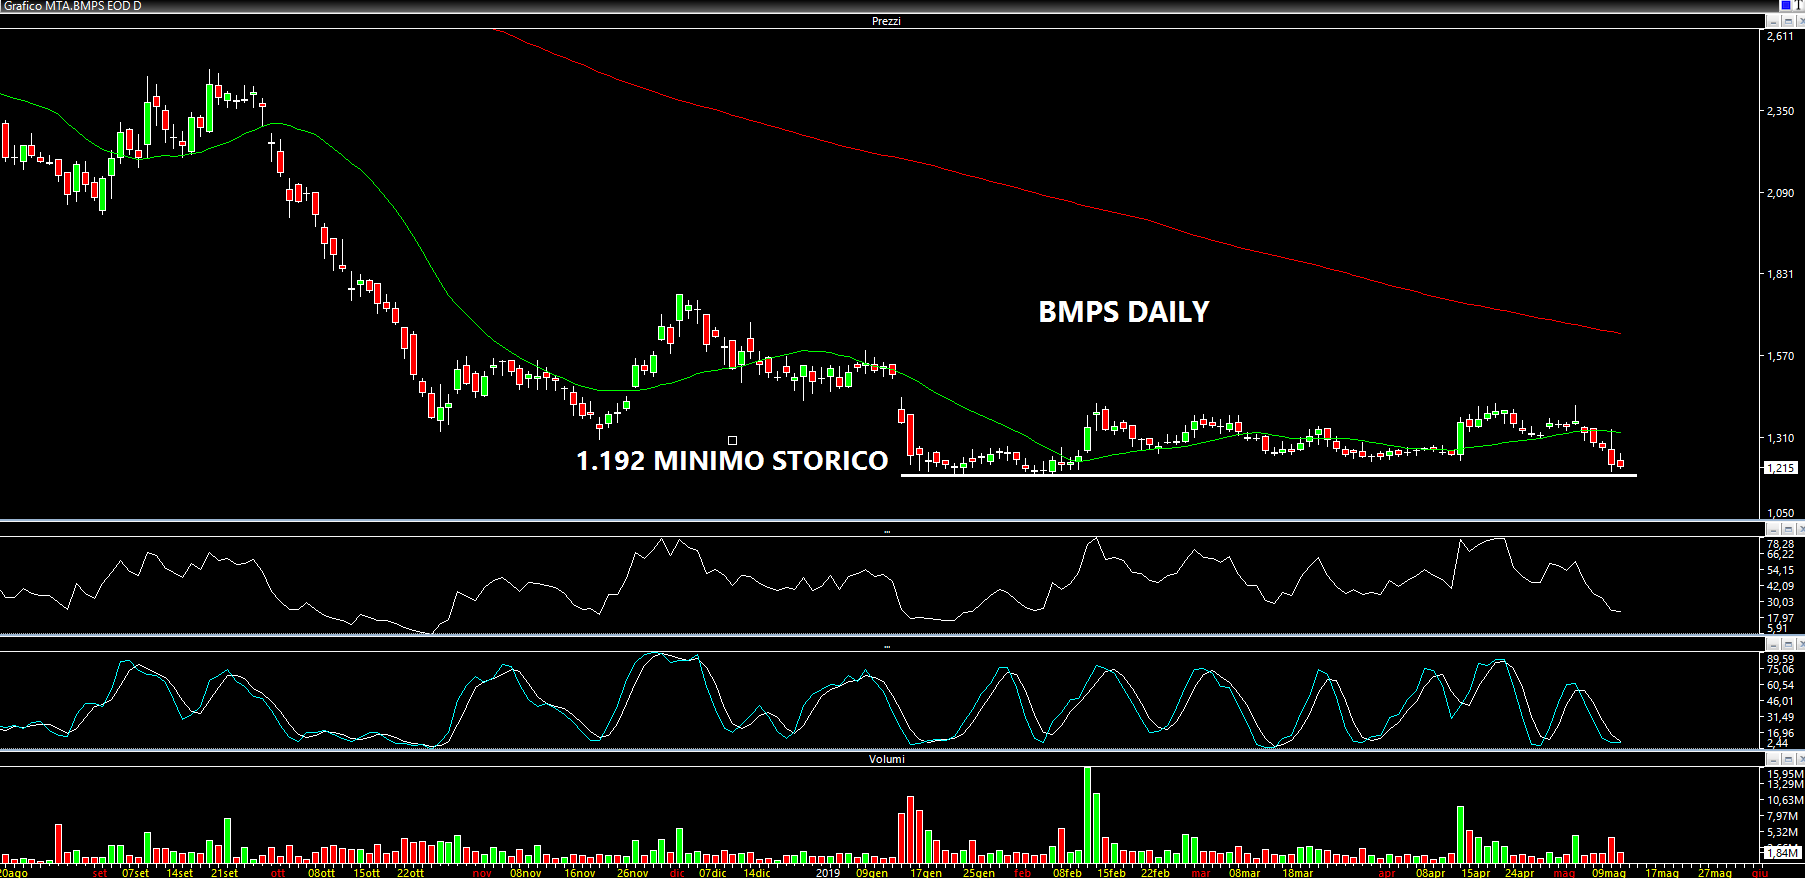
Task: Click the 1,570 price axis label
Action: (x=1780, y=356)
